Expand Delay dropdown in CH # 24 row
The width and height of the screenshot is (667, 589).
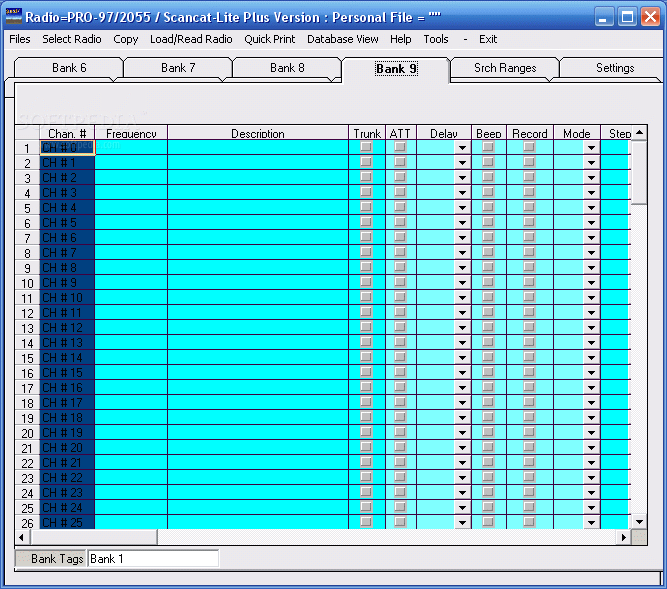click(x=462, y=507)
